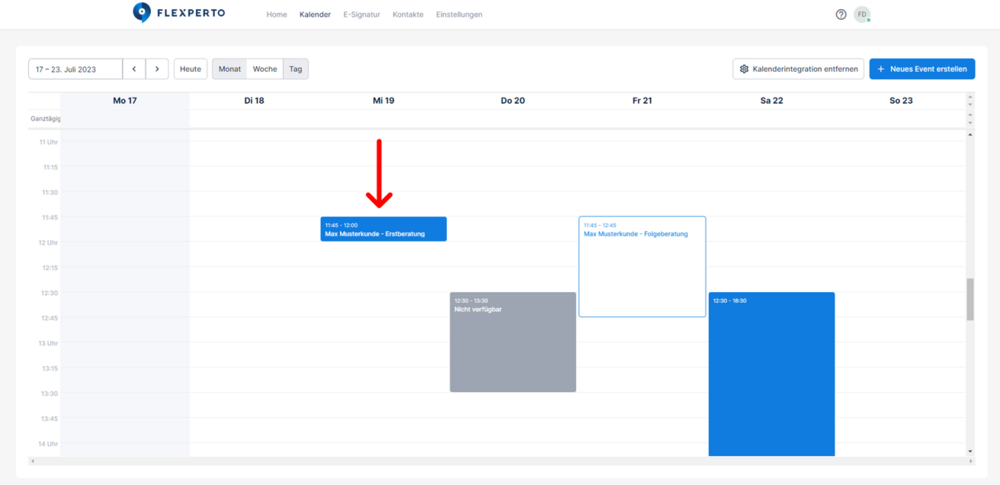Click the Flexperto logo
The image size is (1000, 485).
180,14
